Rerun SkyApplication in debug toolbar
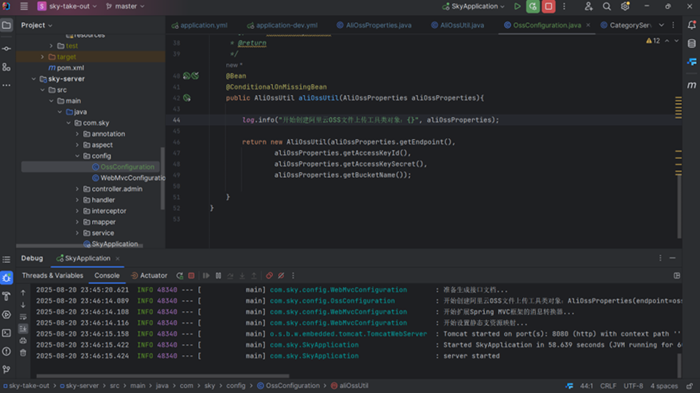Image resolution: width=700 pixels, height=393 pixels. click(x=179, y=276)
